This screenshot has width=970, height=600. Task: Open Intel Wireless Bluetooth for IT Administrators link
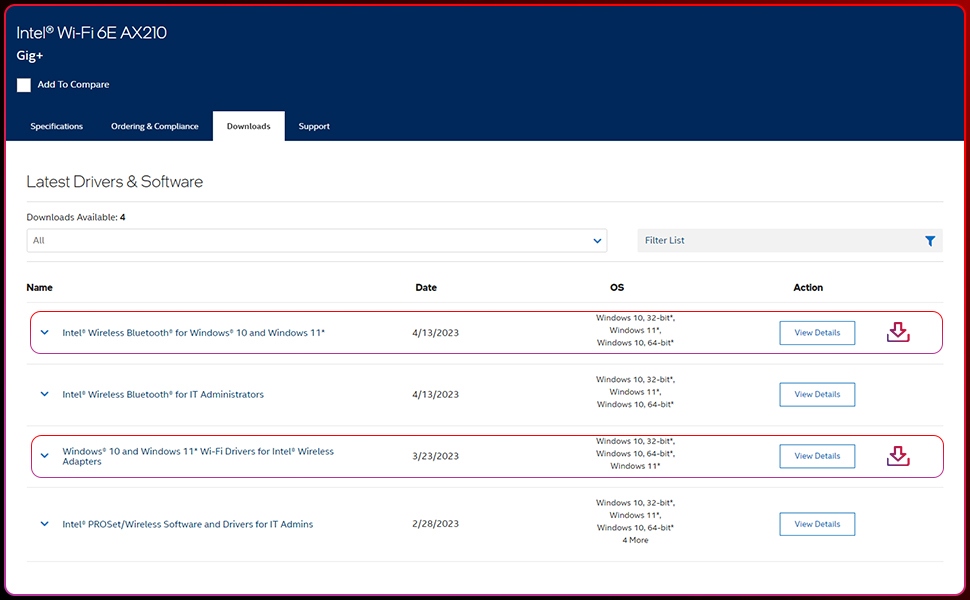[x=163, y=395]
